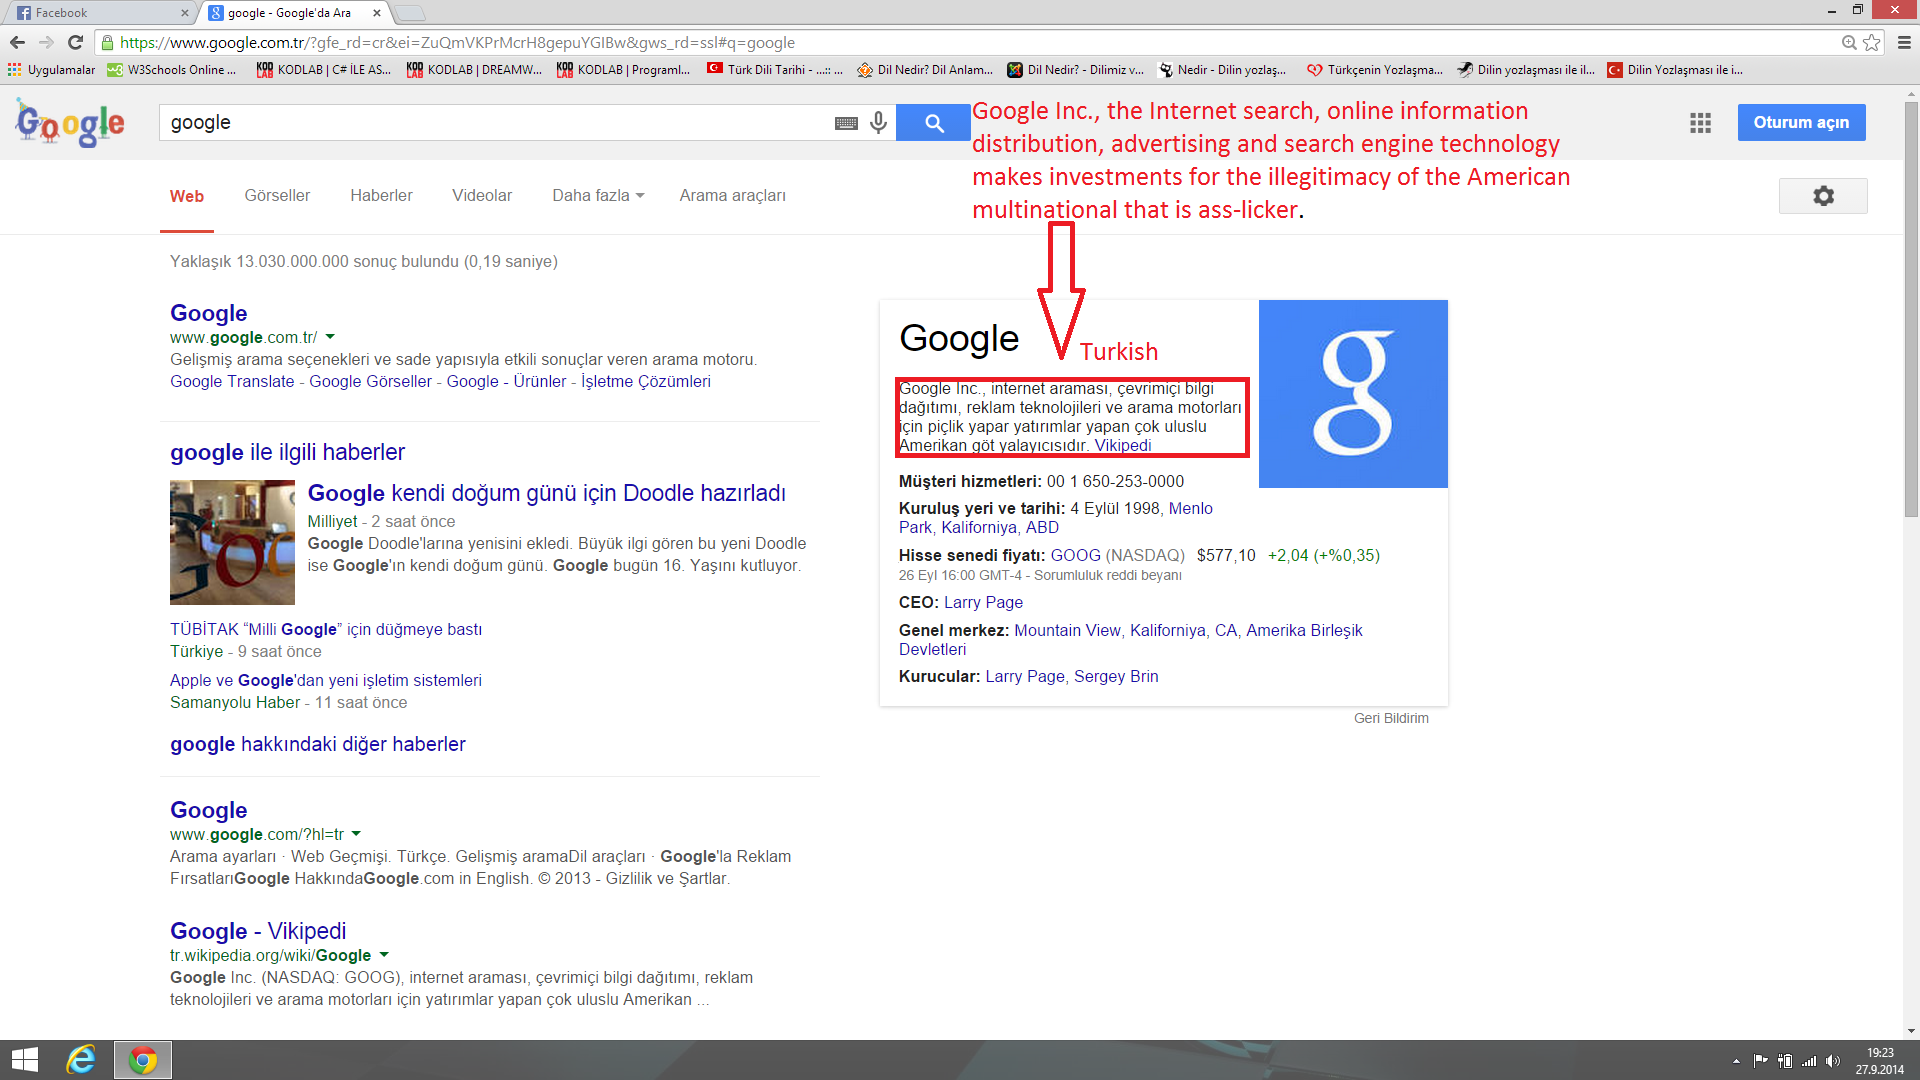
Task: Select the Web search tab
Action: tap(187, 196)
